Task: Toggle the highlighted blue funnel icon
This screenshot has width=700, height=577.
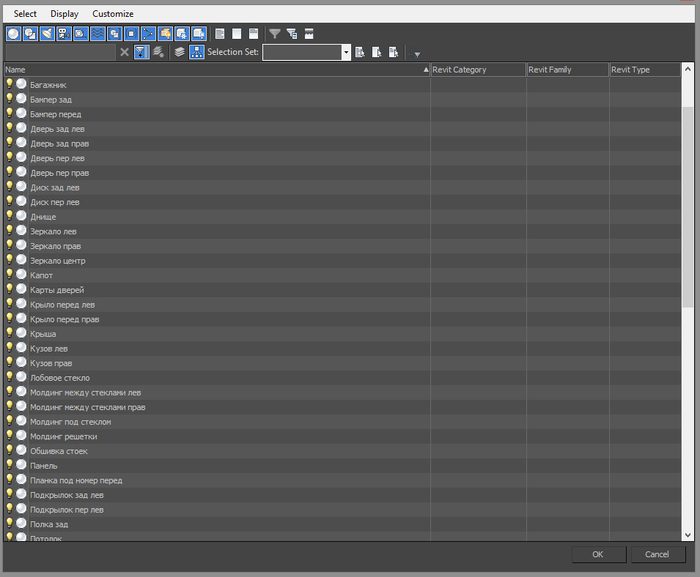Action: pyautogui.click(x=142, y=52)
